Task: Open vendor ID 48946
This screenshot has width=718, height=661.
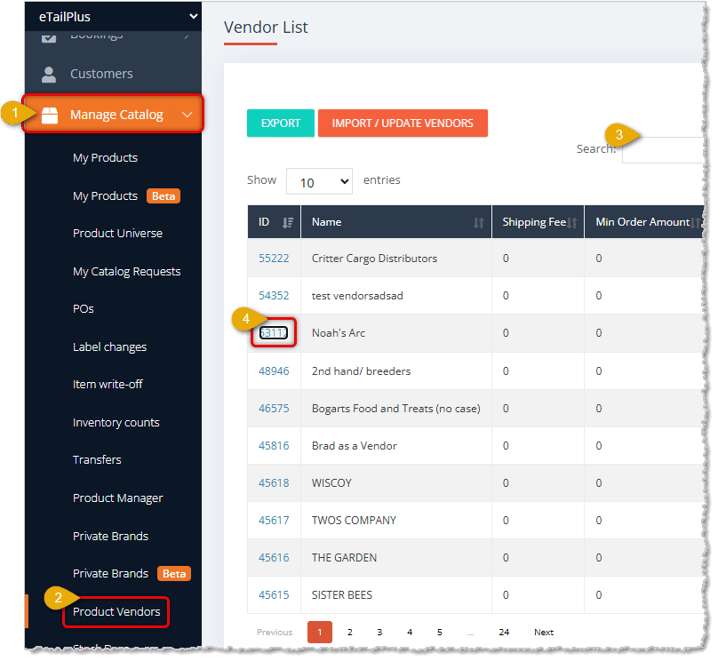Action: (274, 371)
